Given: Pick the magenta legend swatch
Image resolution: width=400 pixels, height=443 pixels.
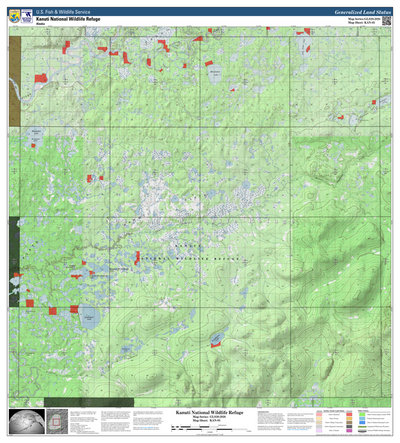Looking at the screenshot, I should 349,430.
